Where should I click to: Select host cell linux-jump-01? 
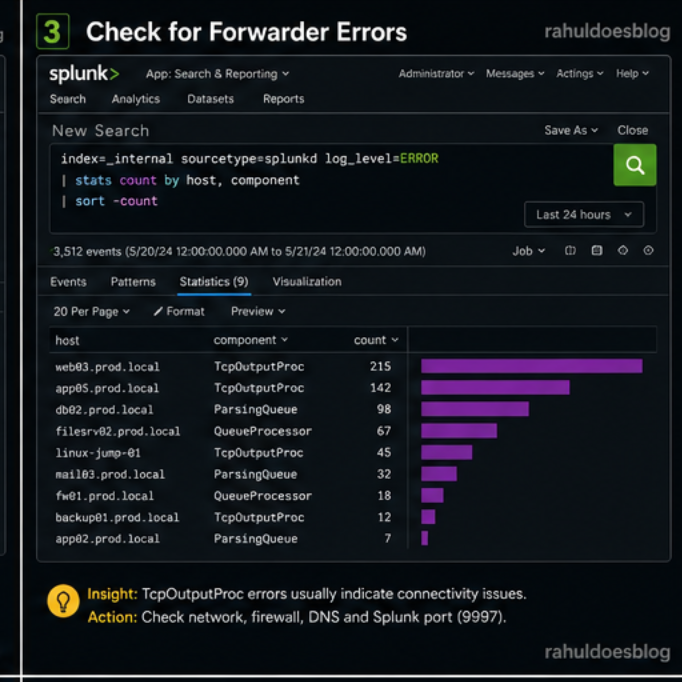coord(98,453)
